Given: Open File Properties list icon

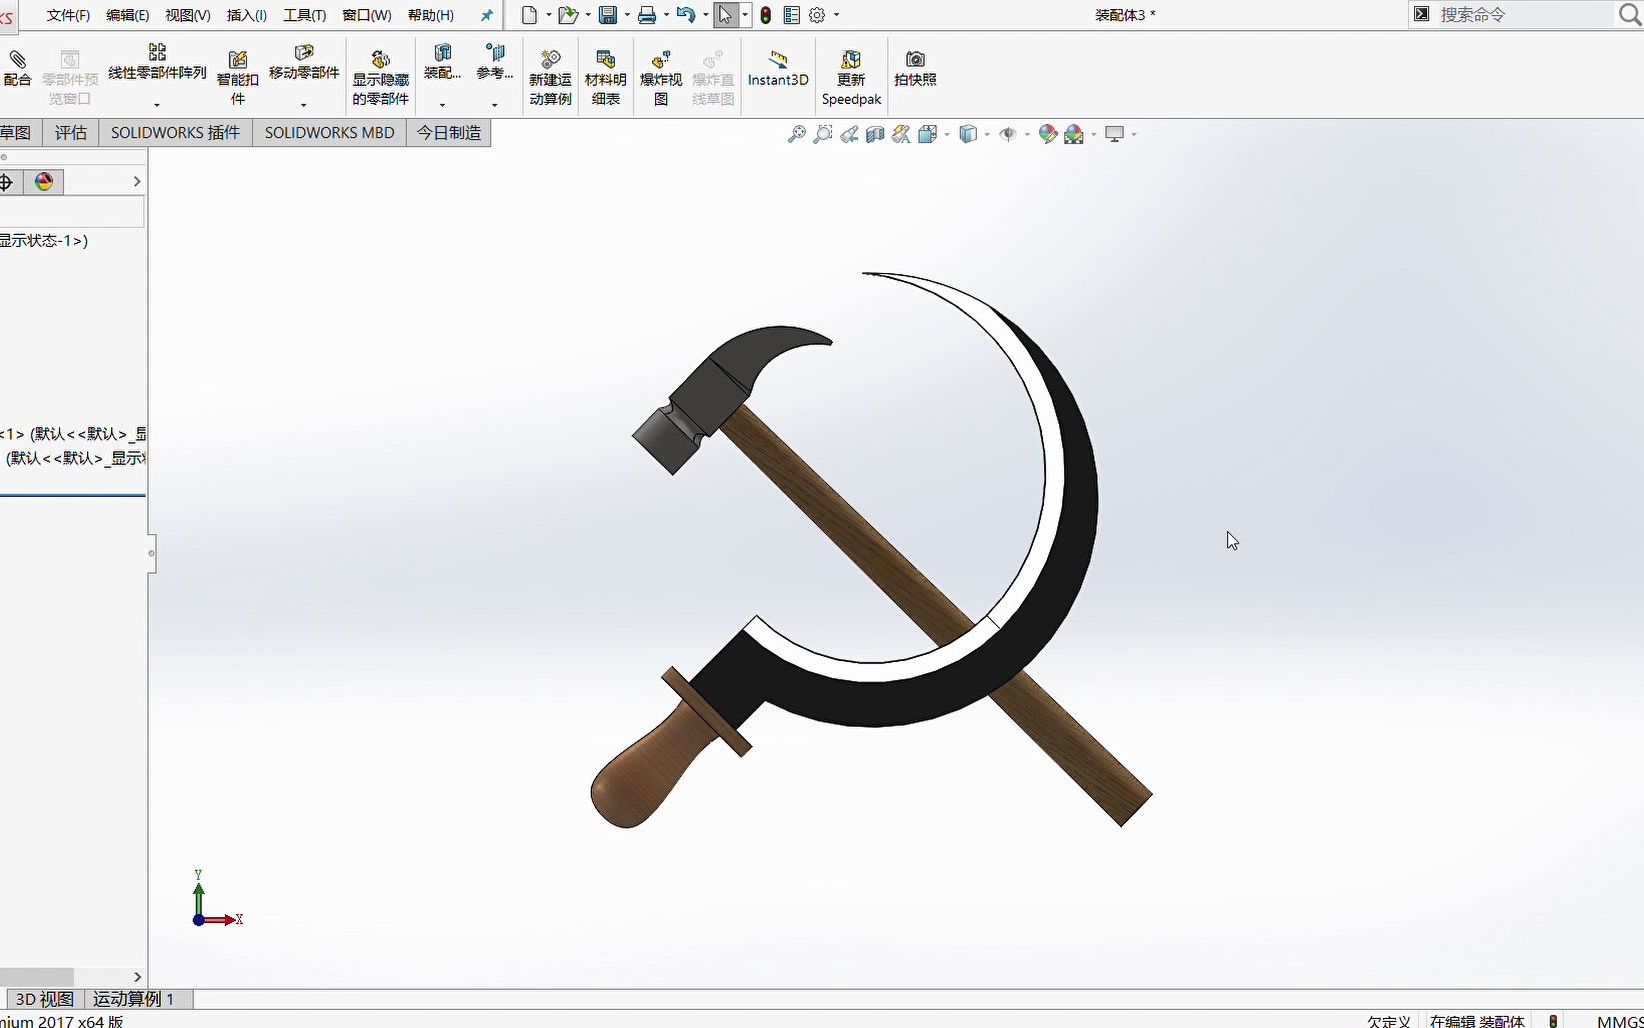Looking at the screenshot, I should point(791,15).
